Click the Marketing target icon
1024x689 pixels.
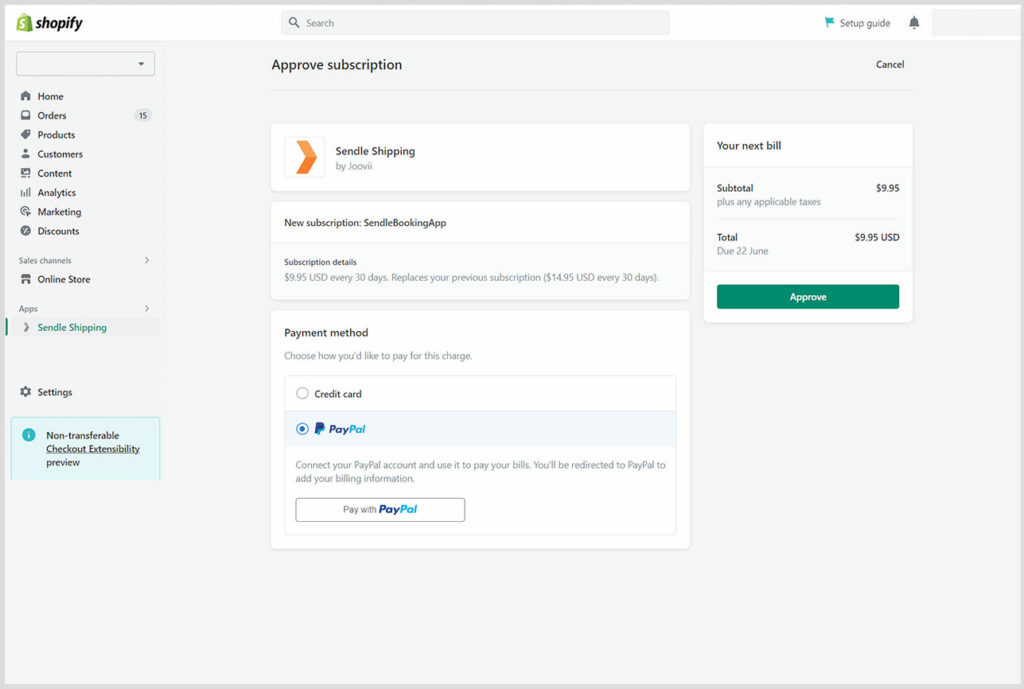[x=25, y=212]
